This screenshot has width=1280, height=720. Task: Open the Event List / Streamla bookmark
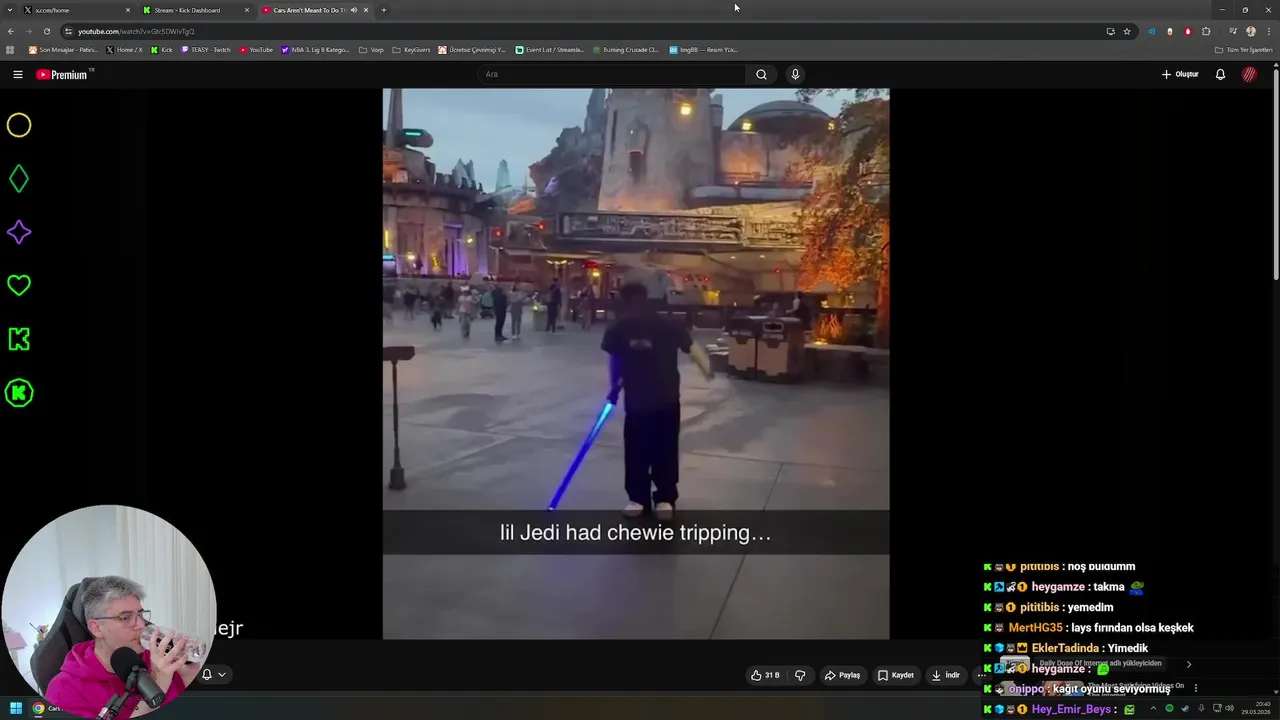550,50
